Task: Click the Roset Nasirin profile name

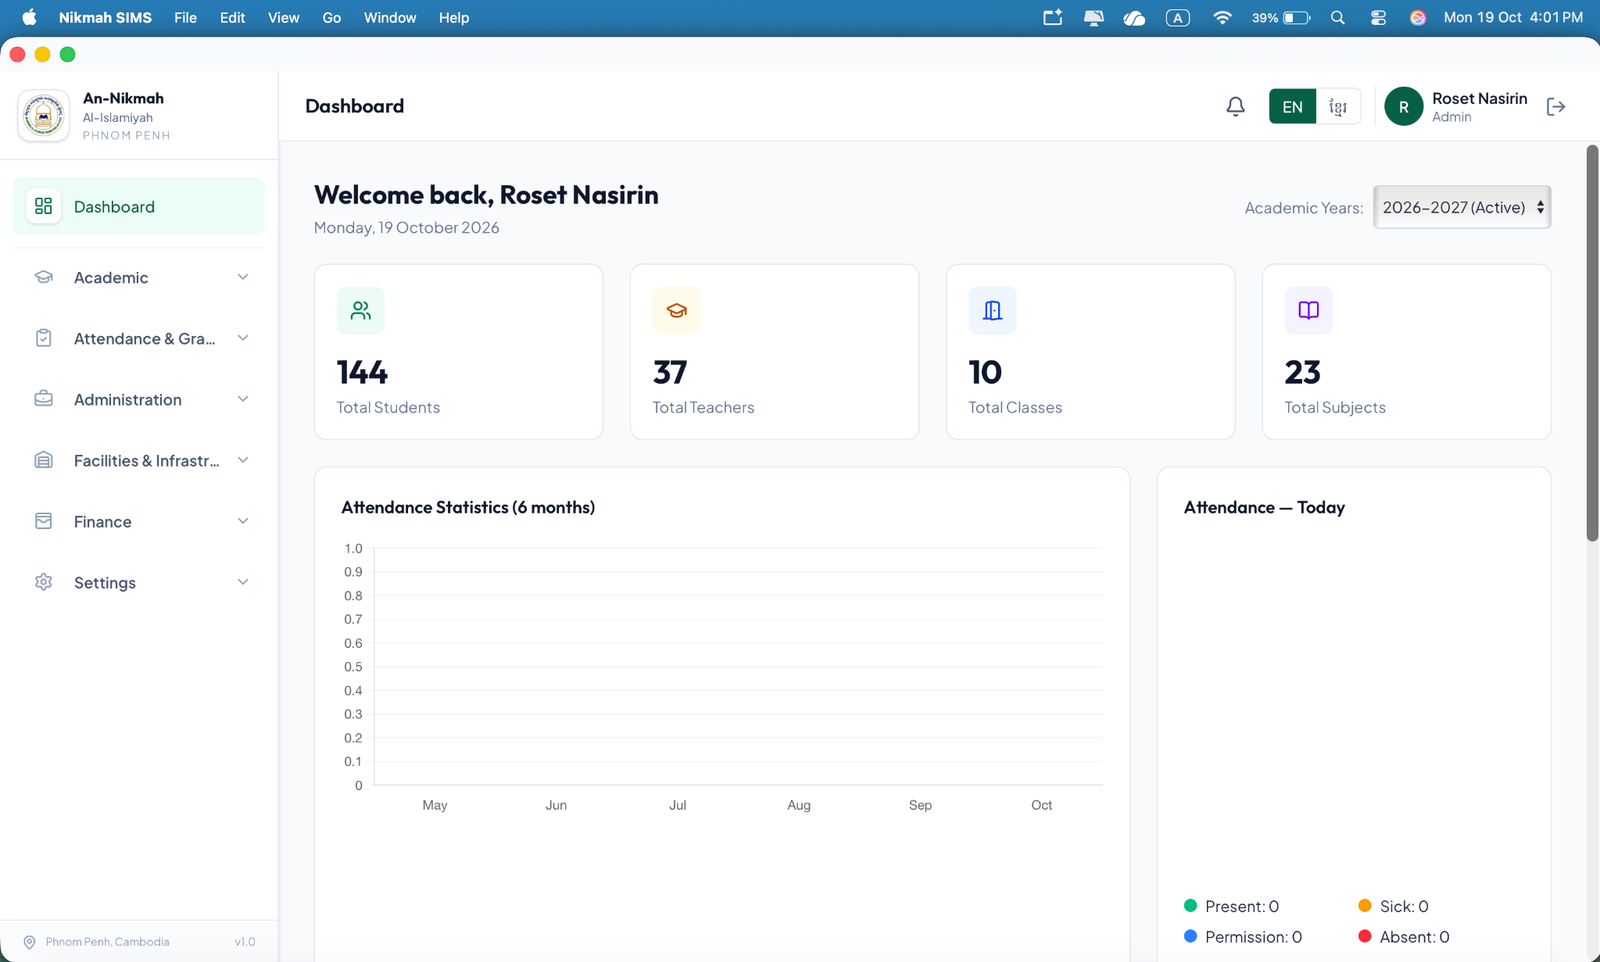Action: (1479, 98)
